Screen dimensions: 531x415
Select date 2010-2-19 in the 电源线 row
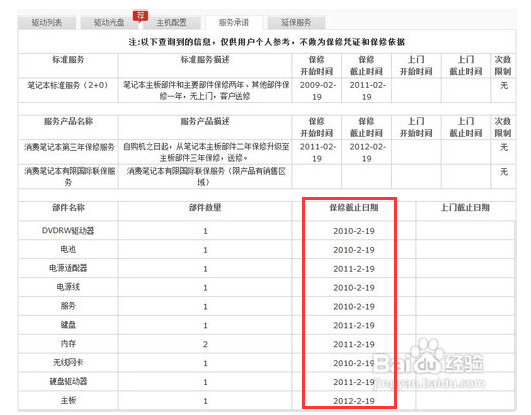tap(354, 288)
